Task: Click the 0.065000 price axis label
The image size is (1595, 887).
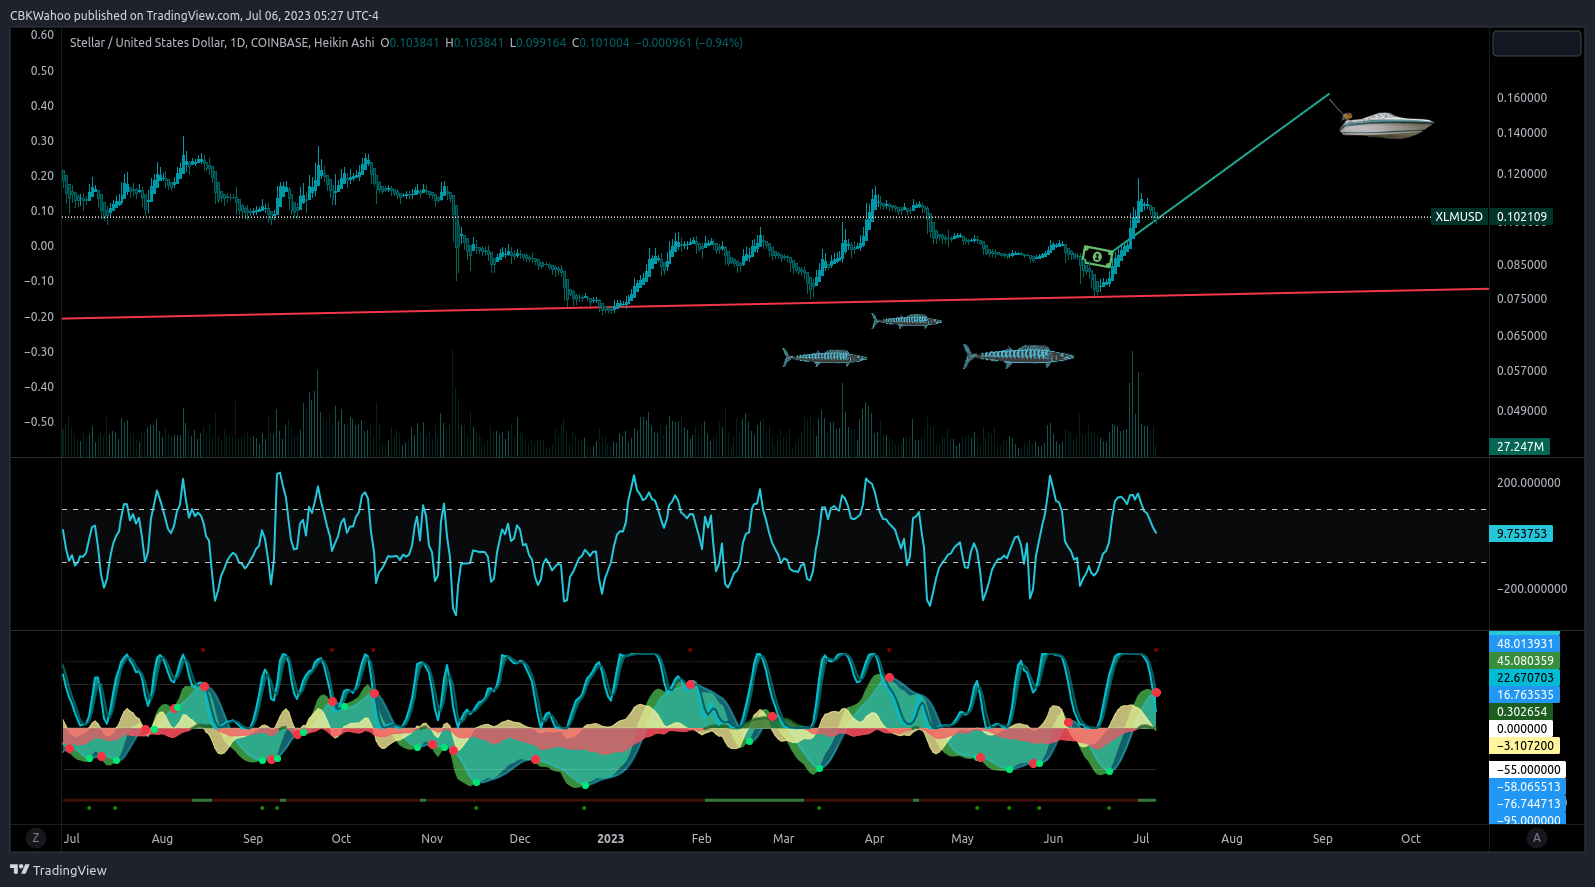Action: 1522,336
